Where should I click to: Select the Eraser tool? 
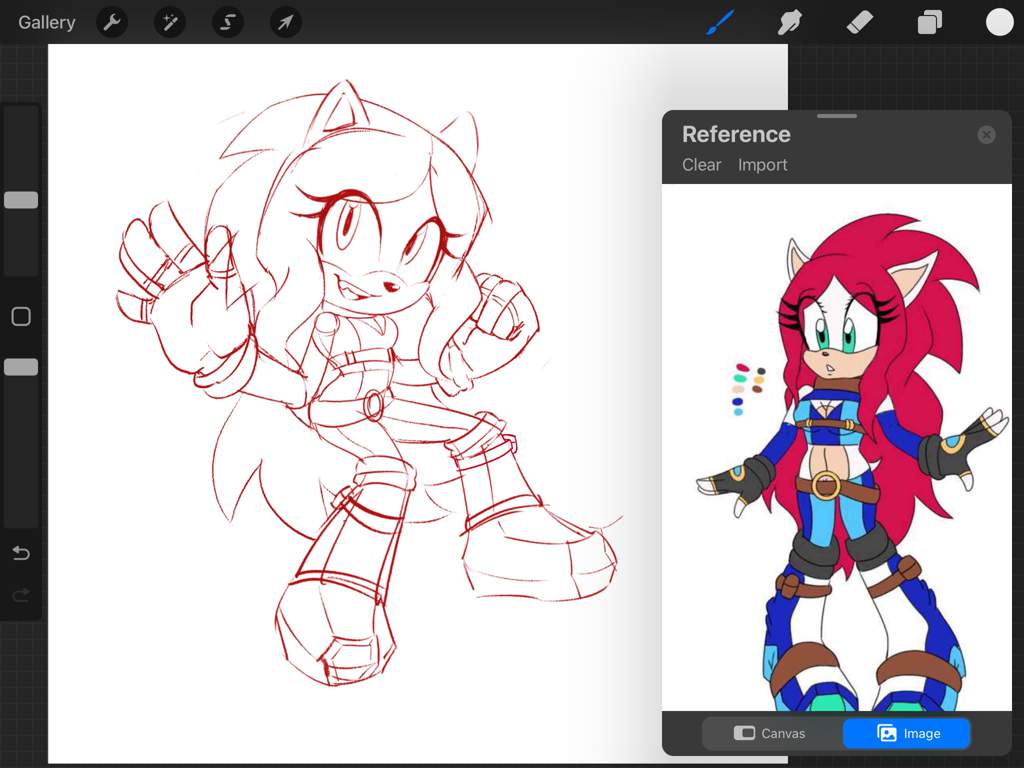pyautogui.click(x=860, y=22)
